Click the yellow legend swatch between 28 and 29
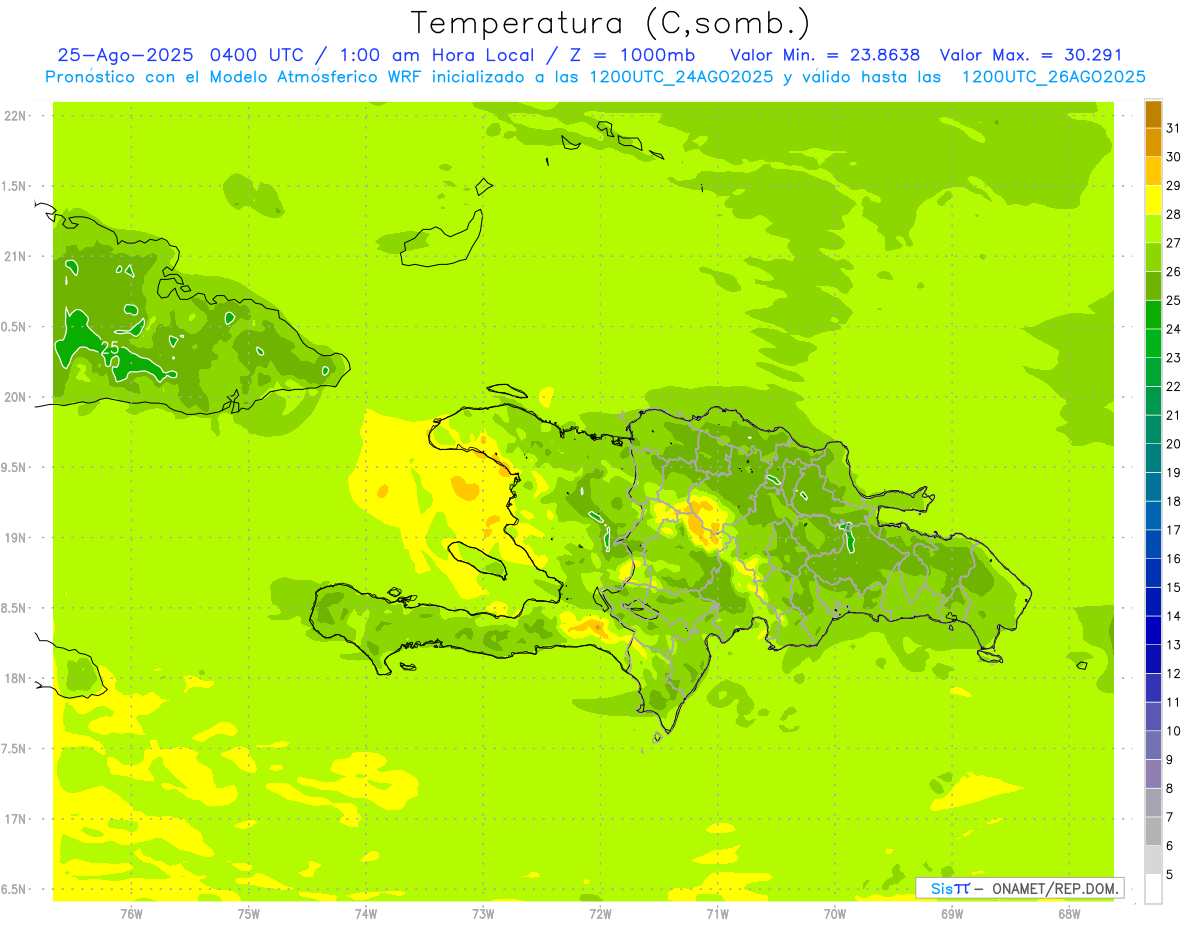The width and height of the screenshot is (1200, 927). pos(1153,200)
